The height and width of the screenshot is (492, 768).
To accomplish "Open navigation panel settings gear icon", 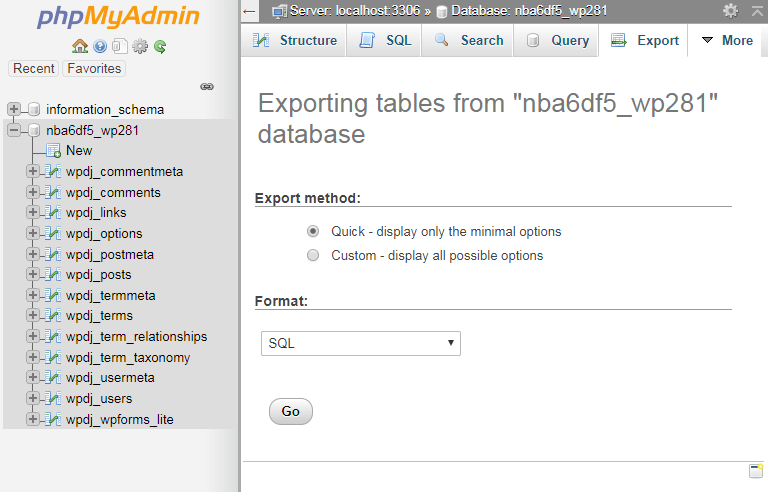I will click(x=140, y=47).
